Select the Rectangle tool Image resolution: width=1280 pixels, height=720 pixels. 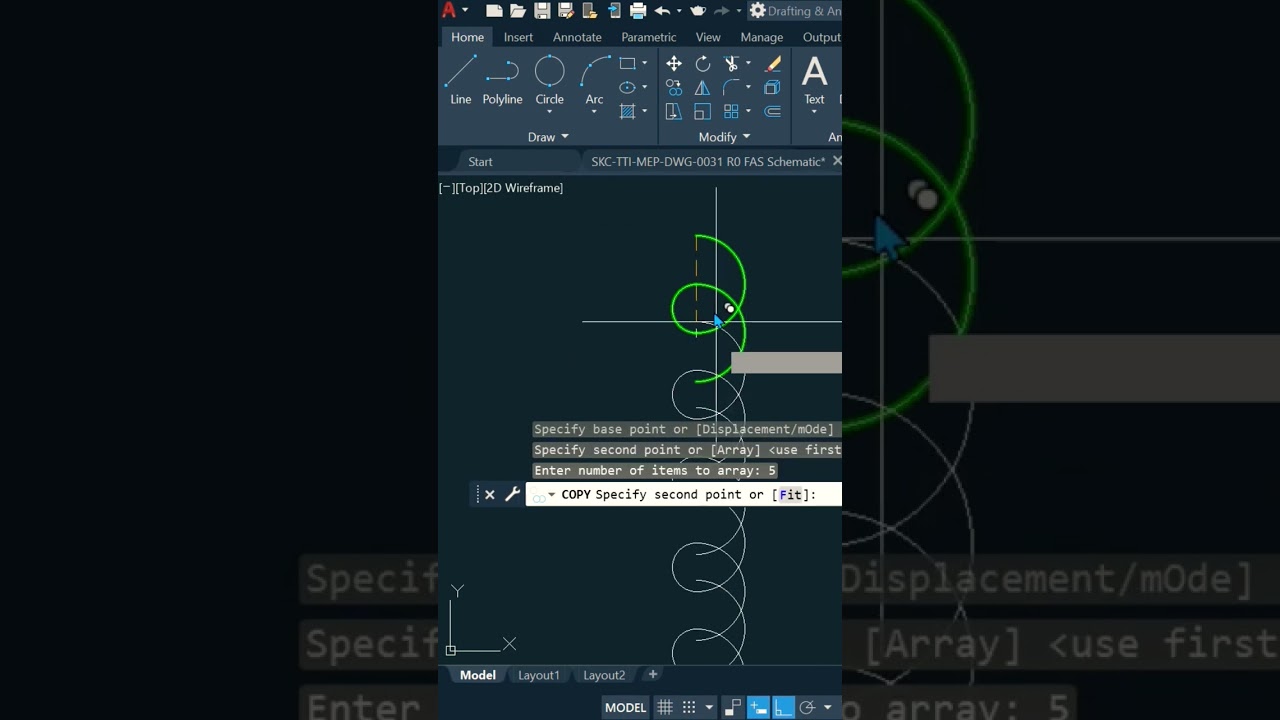627,63
